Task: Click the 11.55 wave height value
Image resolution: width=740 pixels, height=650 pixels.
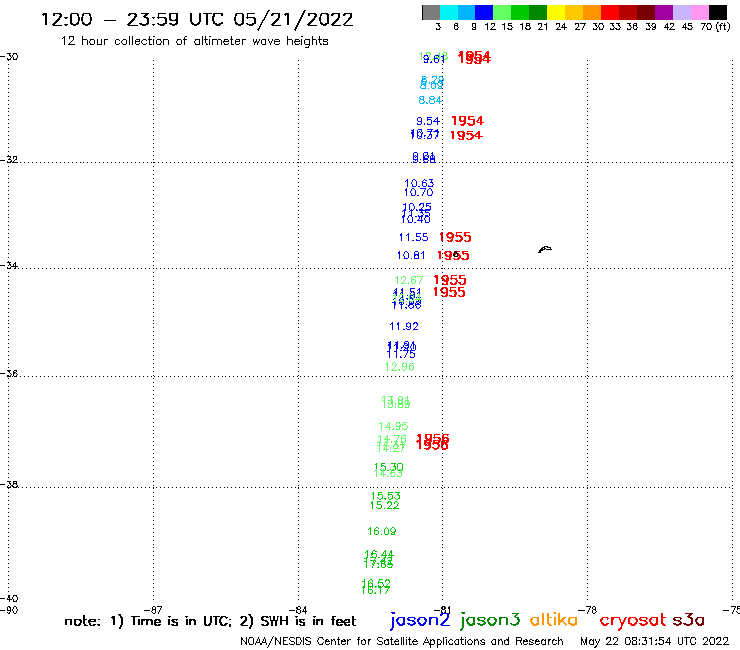Action: click(413, 237)
